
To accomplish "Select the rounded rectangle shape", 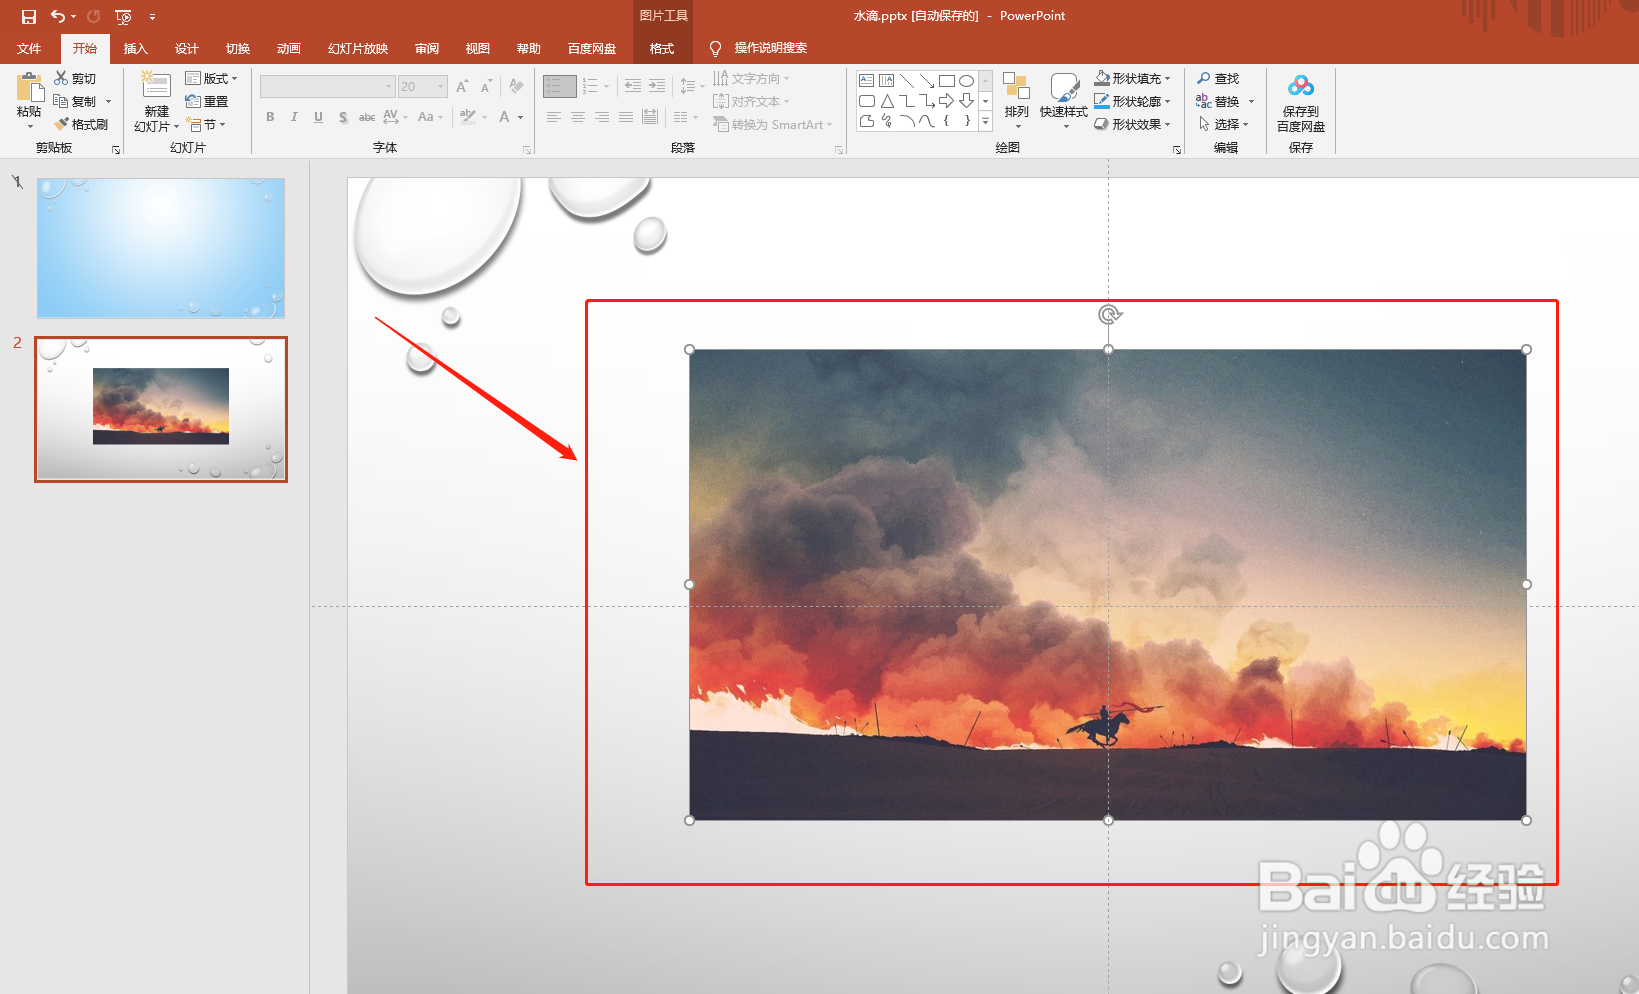I will 867,101.
